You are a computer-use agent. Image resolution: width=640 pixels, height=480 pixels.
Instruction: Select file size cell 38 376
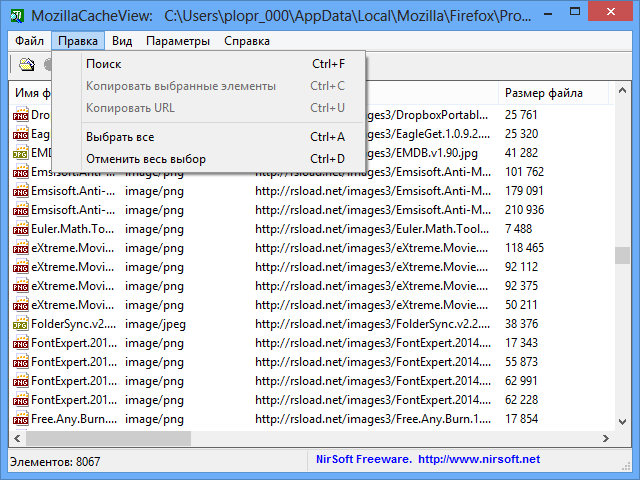coord(521,324)
